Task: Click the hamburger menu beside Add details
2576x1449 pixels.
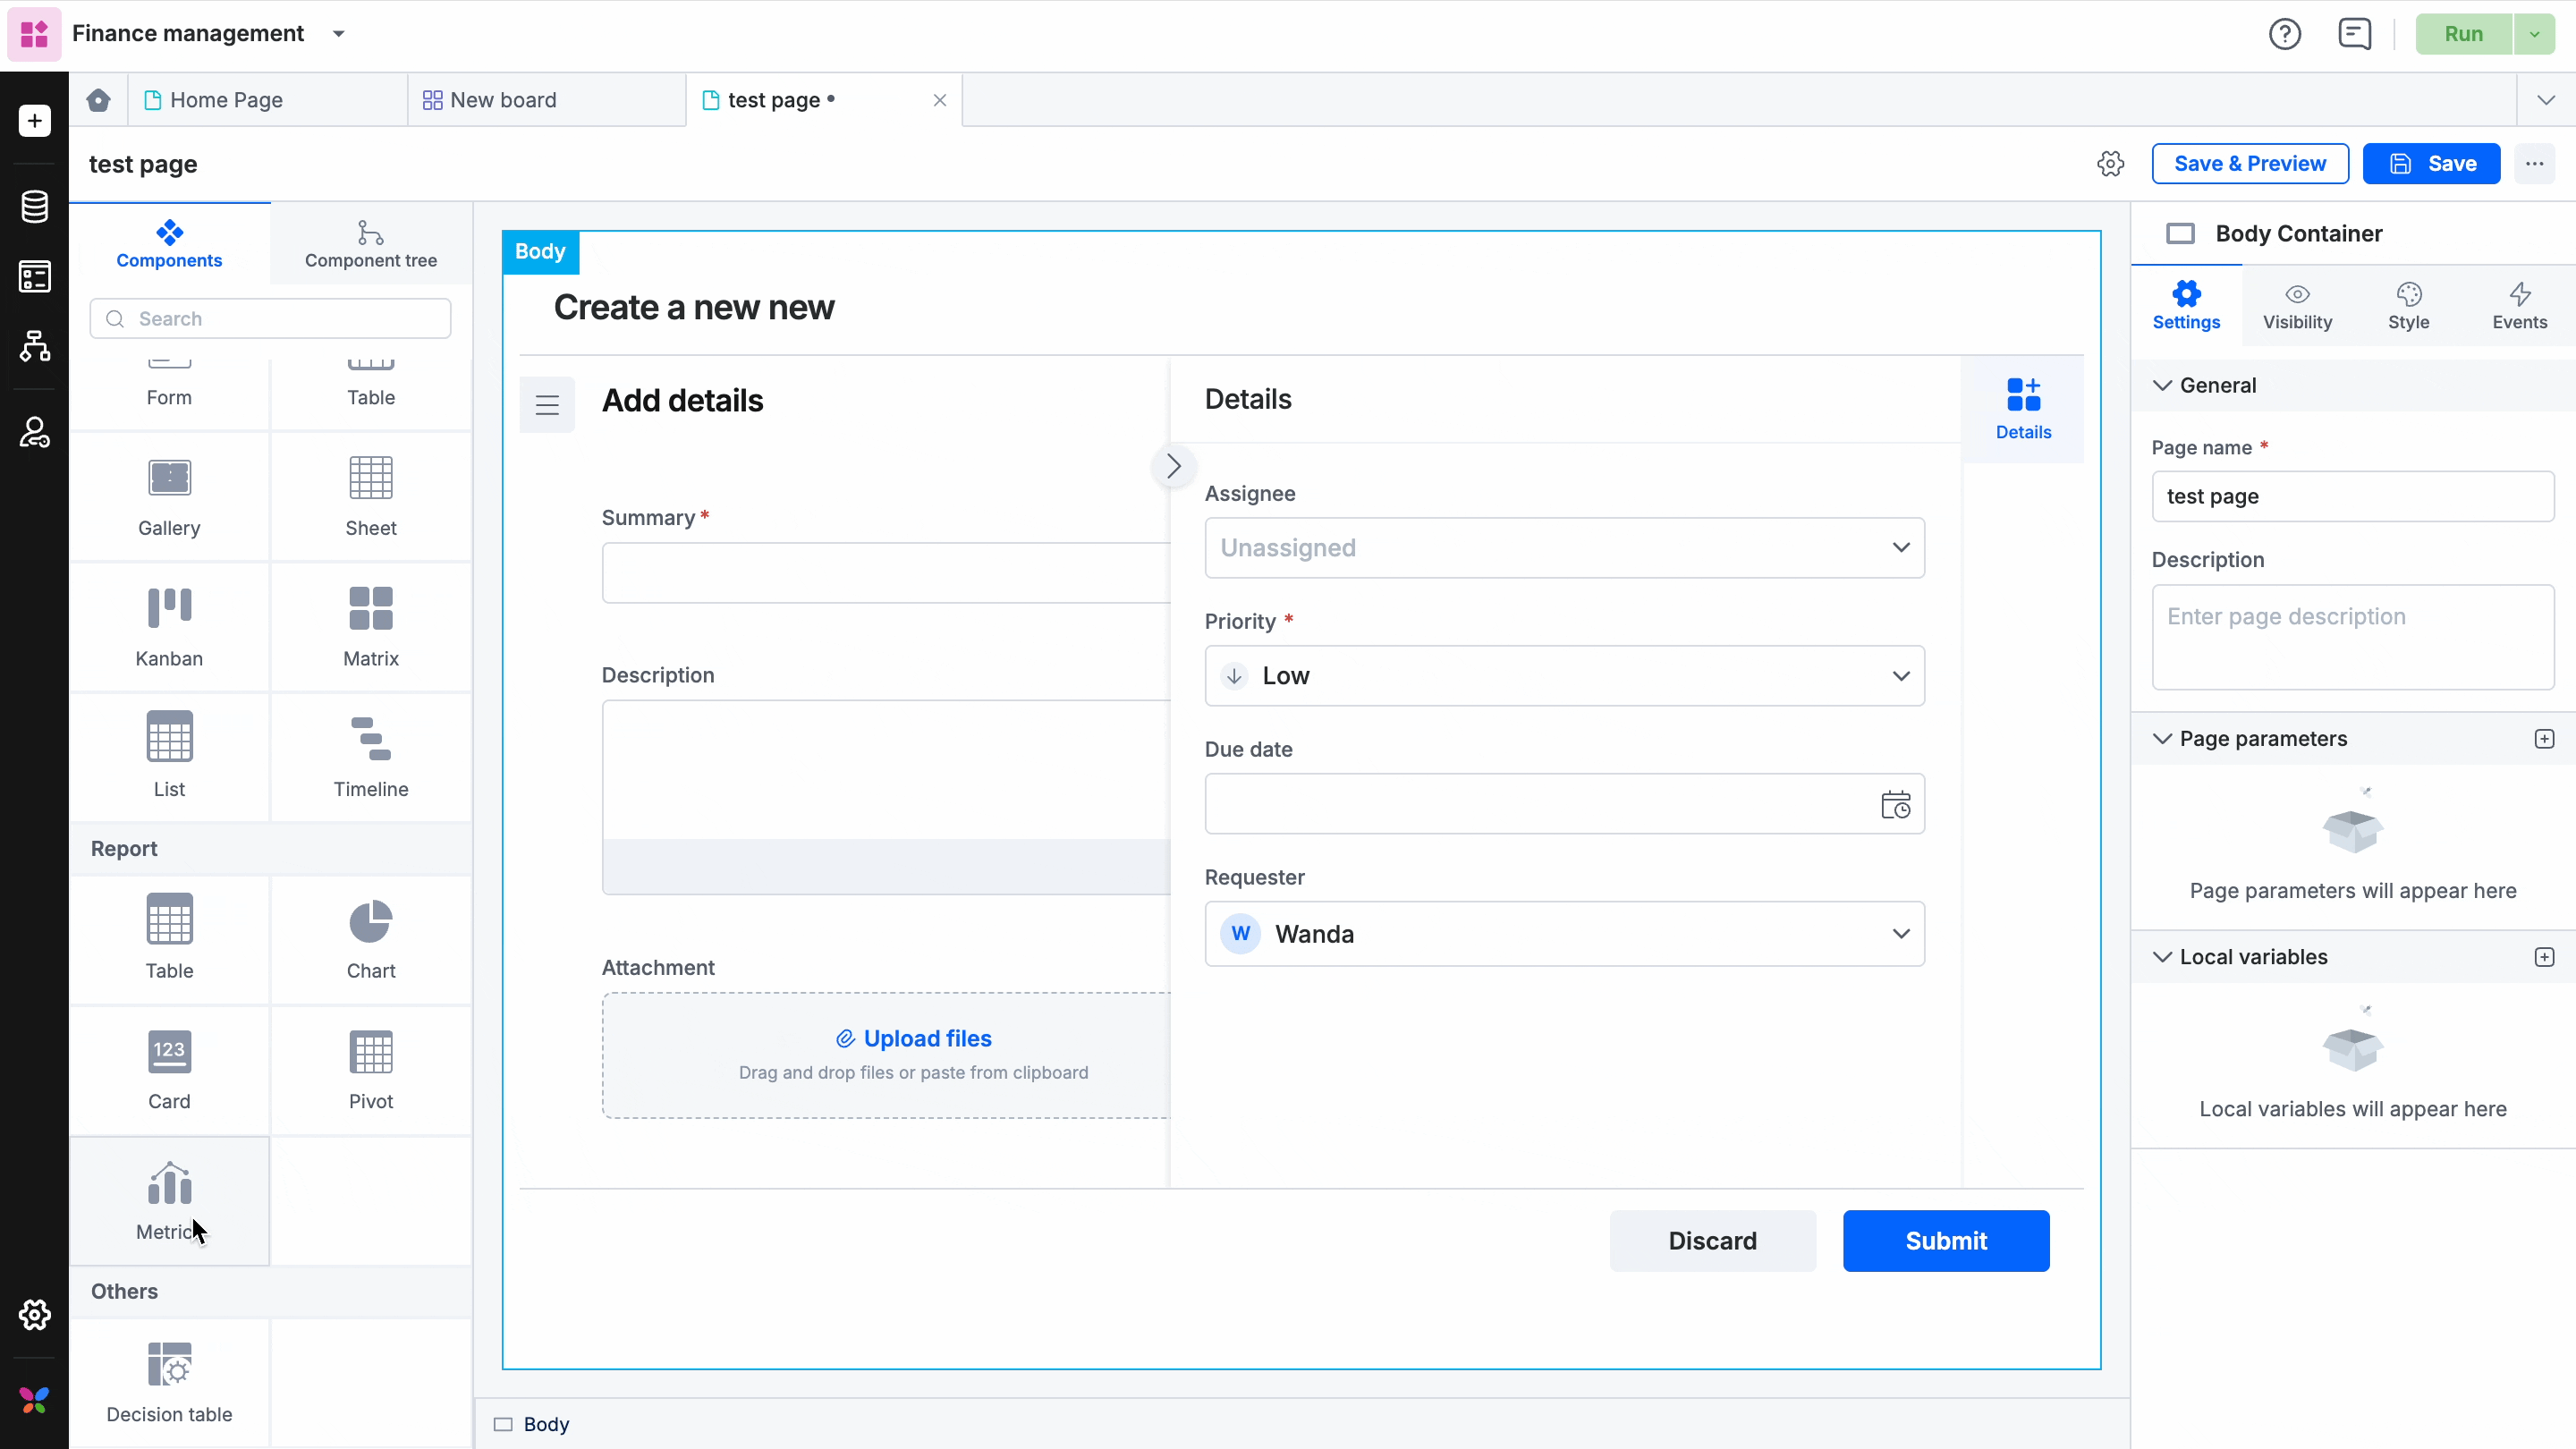Action: click(x=547, y=405)
